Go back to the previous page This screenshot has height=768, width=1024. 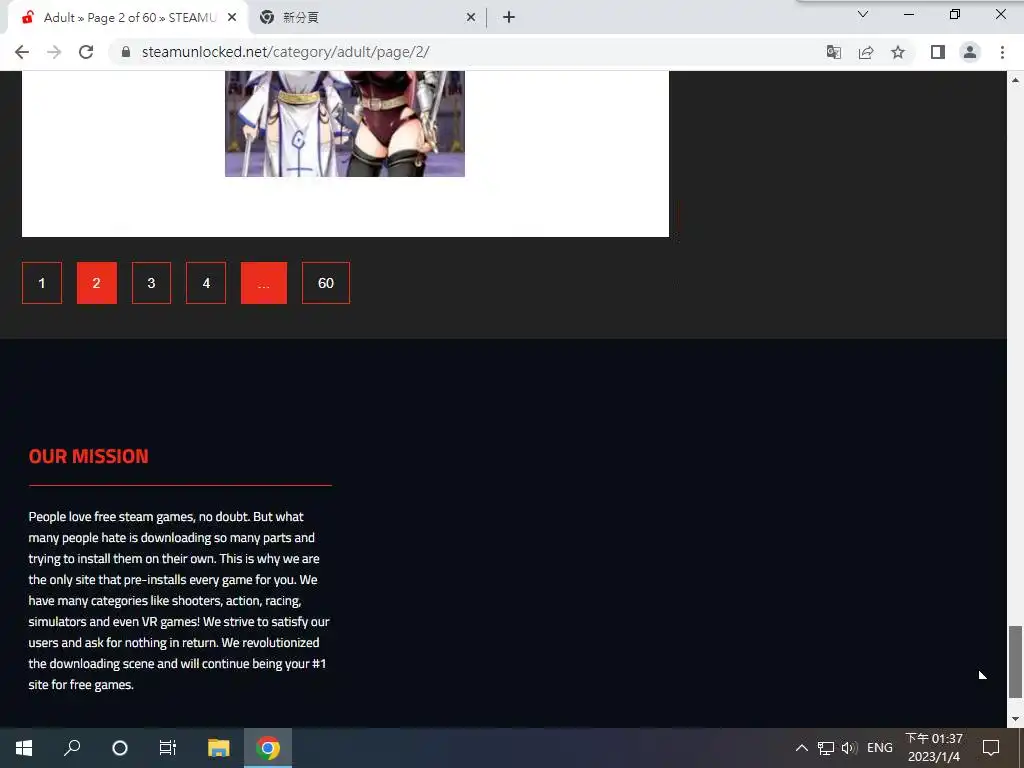click(22, 52)
